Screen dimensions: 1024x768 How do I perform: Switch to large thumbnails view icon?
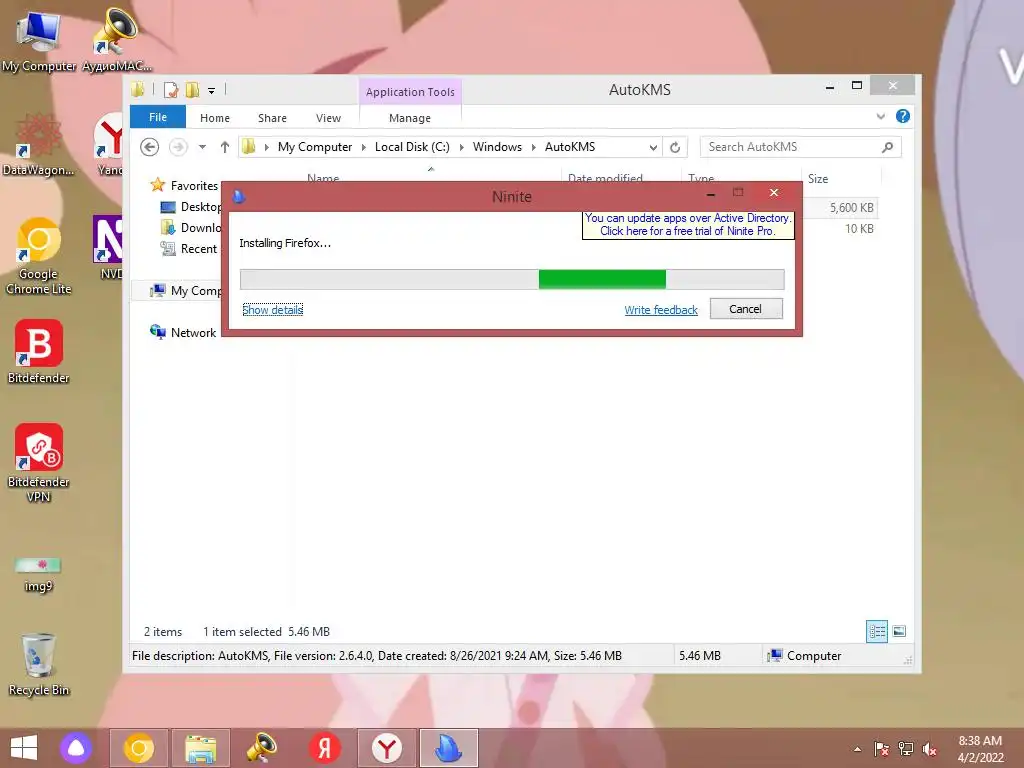pyautogui.click(x=899, y=632)
